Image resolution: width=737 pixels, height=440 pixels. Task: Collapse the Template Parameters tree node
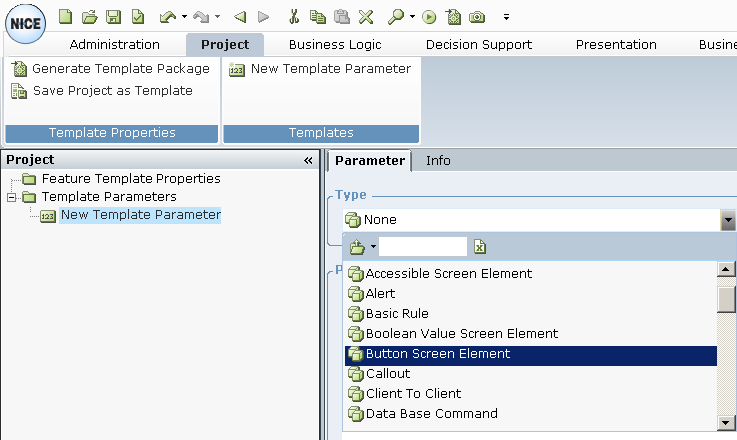[12, 197]
